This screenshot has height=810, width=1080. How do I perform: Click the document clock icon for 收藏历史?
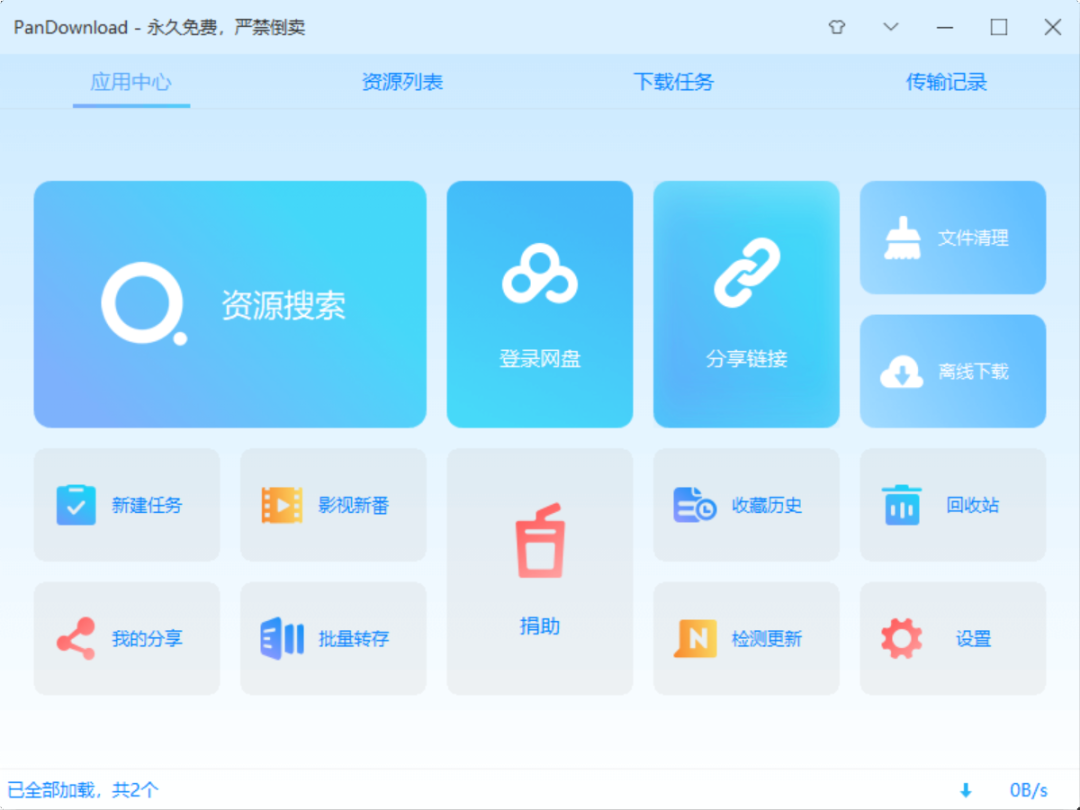[x=694, y=505]
